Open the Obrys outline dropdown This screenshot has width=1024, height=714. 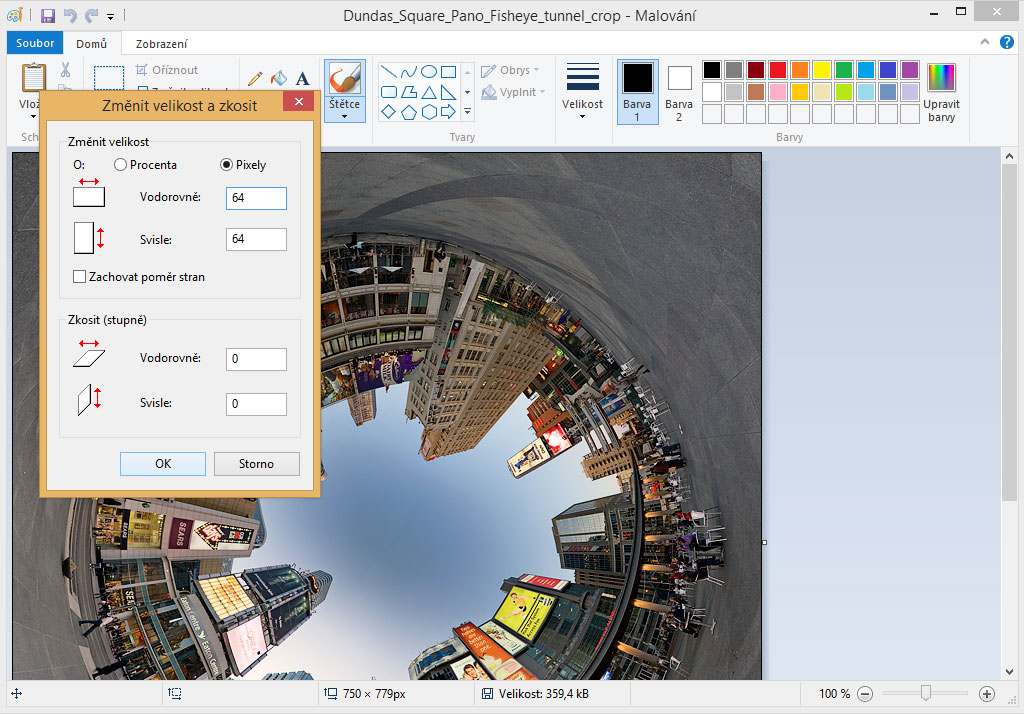511,70
